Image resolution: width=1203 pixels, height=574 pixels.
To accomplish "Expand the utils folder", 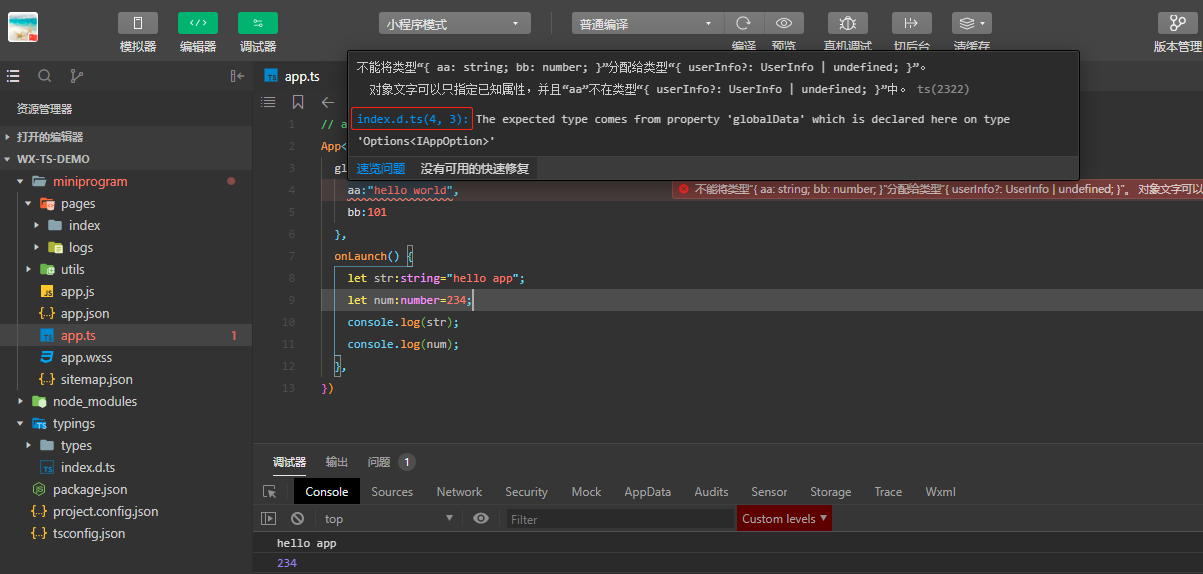I will pos(126,269).
